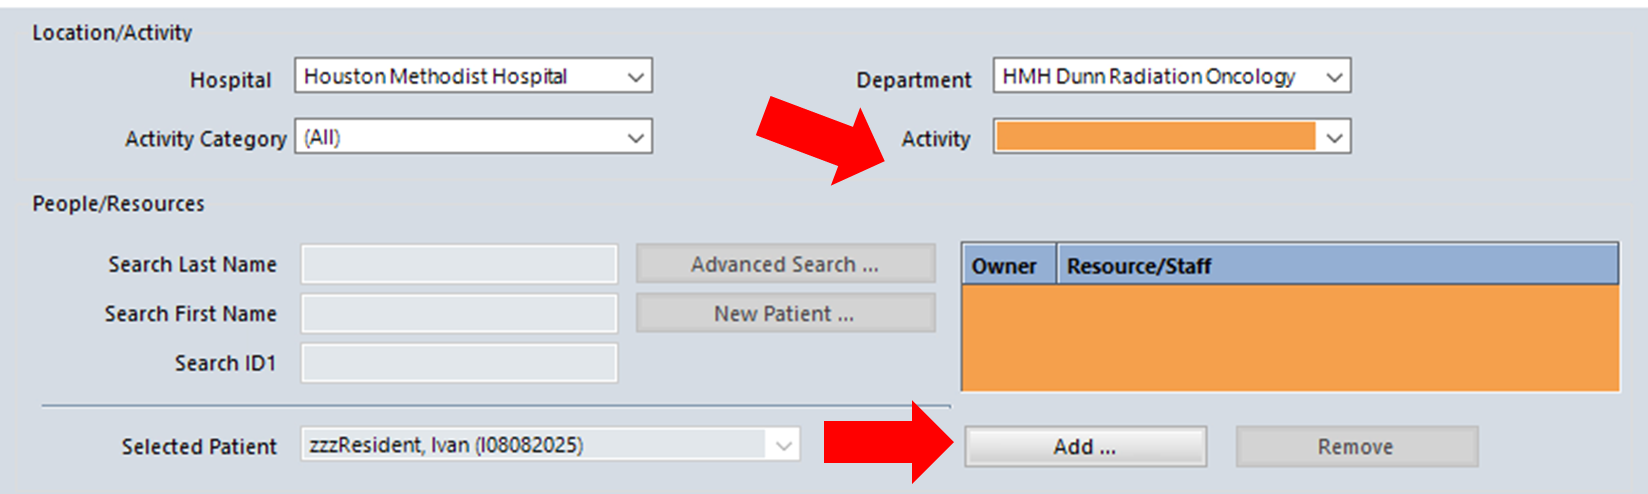Expand the Department dropdown arrow
Viewport: 1648px width, 494px height.
(1334, 77)
